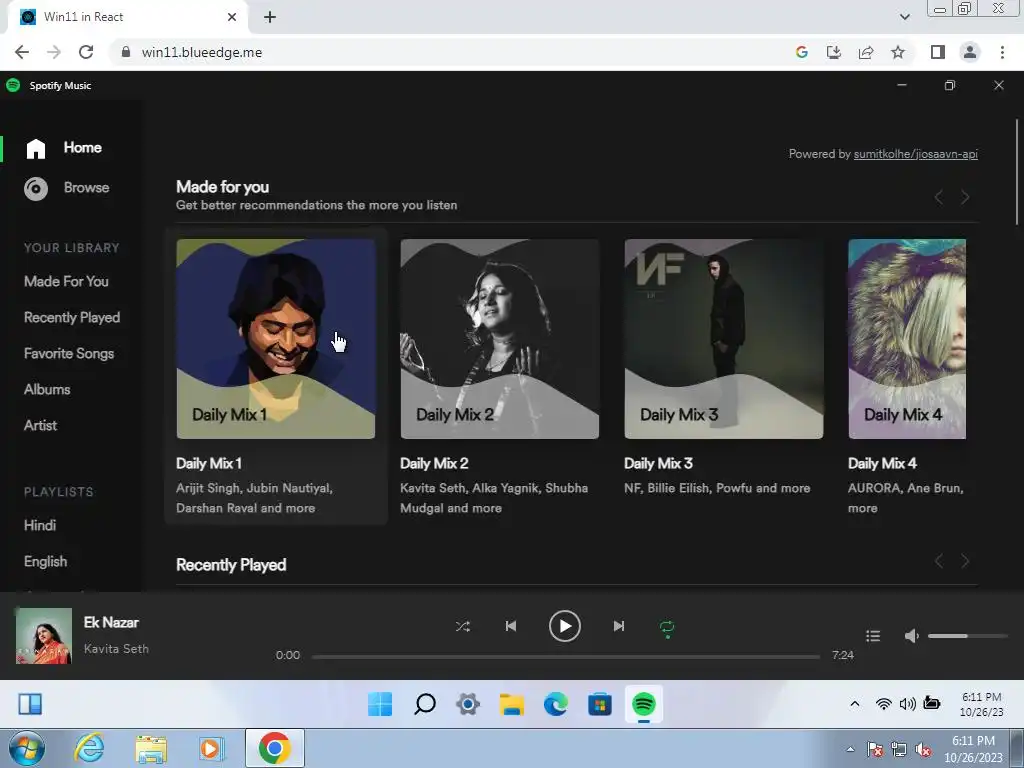Click the Ek Nazar song title
This screenshot has width=1024, height=768.
(111, 622)
